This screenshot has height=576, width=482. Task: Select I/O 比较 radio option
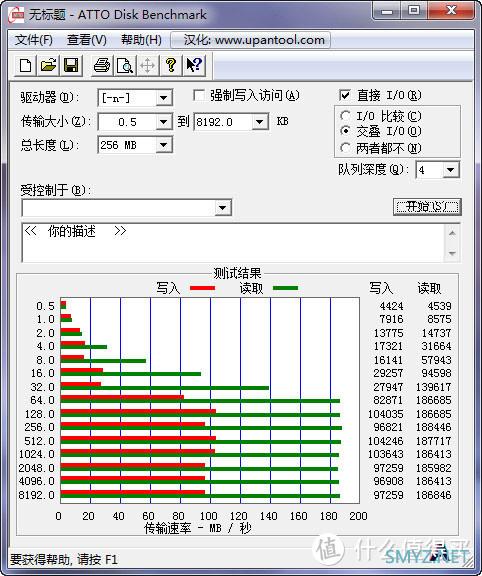coord(345,116)
